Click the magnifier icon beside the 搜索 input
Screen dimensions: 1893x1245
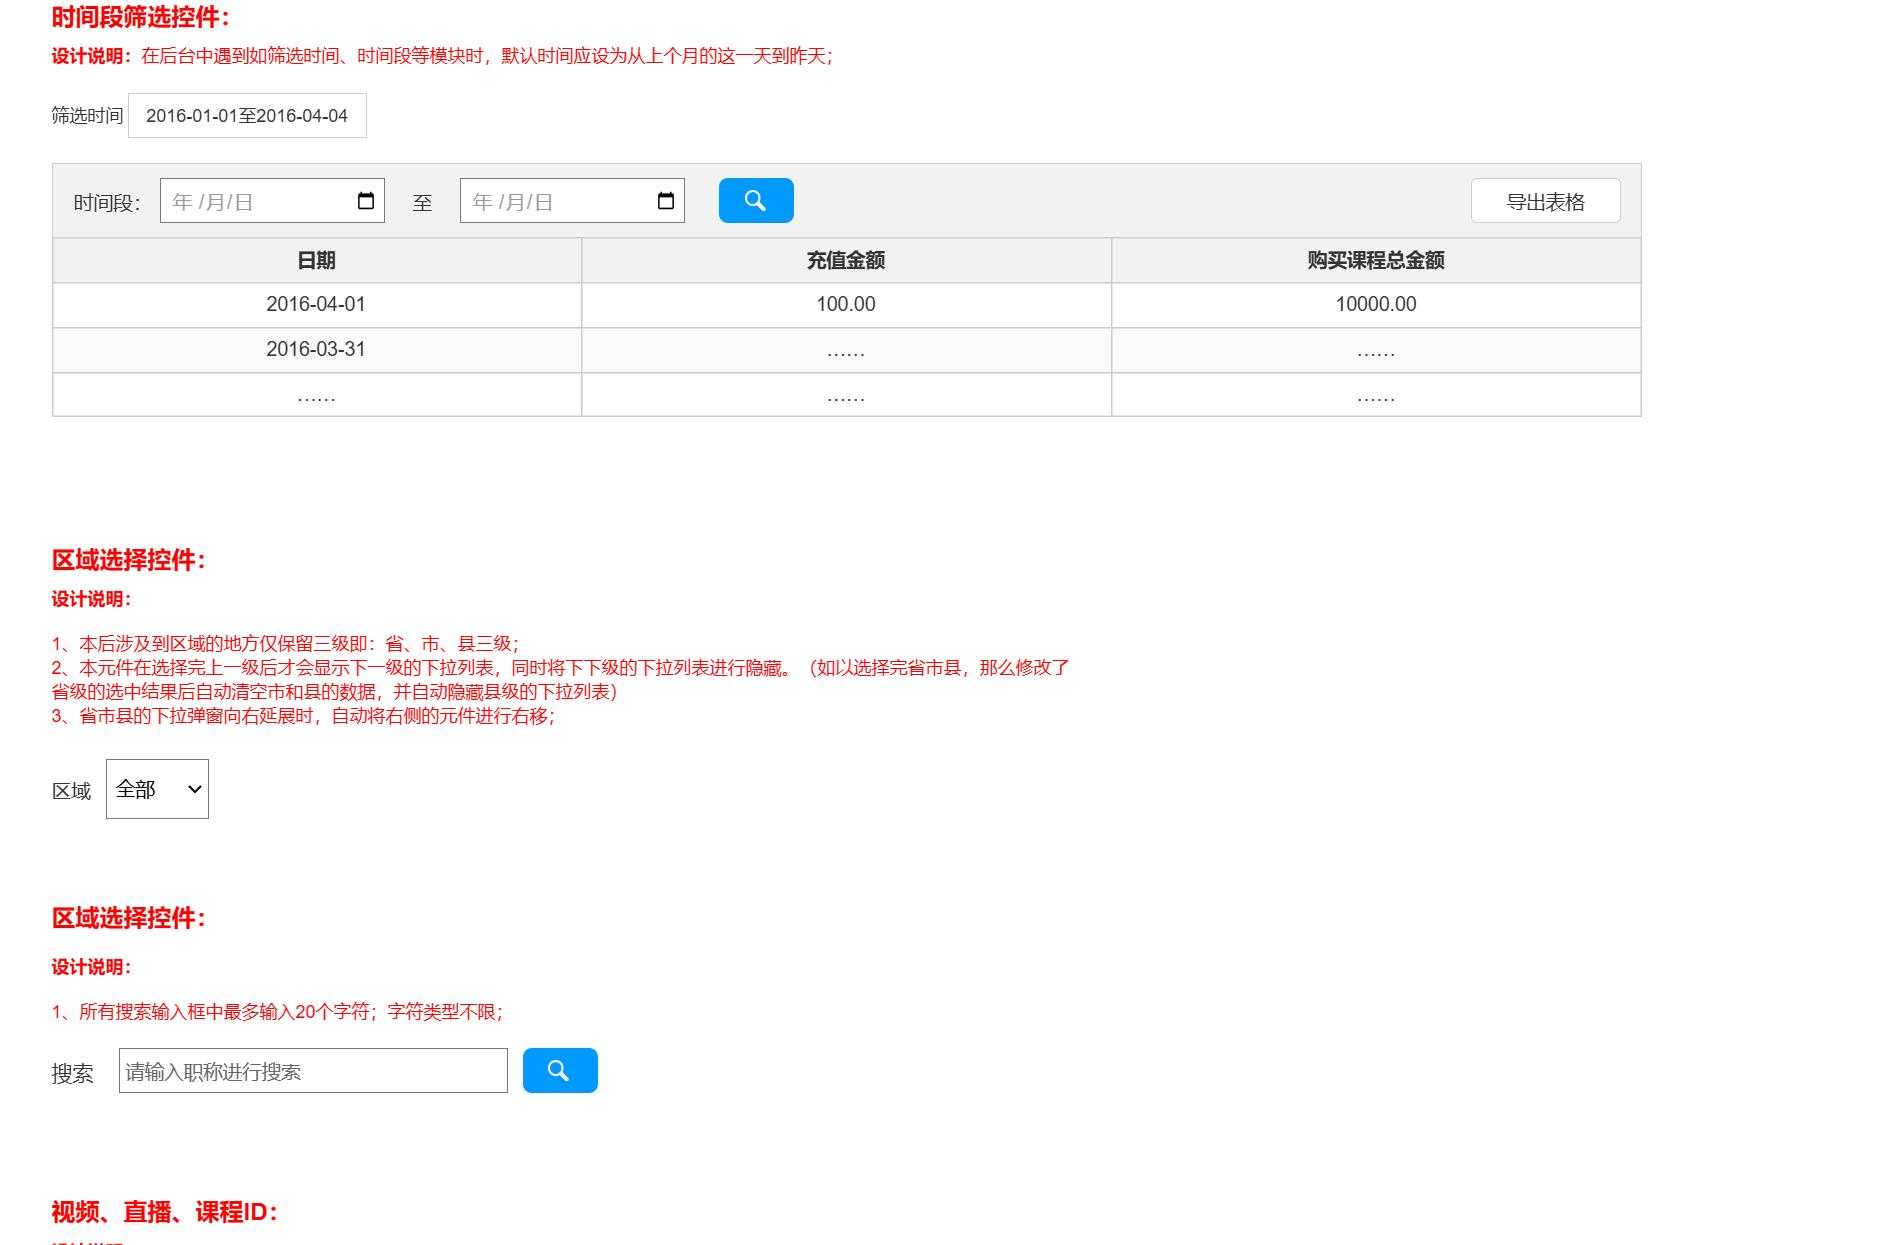(x=559, y=1070)
